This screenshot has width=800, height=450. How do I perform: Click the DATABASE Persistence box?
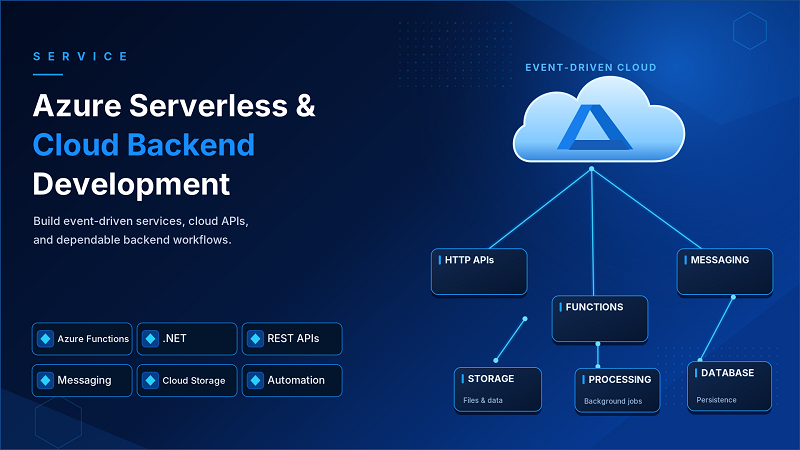click(730, 386)
